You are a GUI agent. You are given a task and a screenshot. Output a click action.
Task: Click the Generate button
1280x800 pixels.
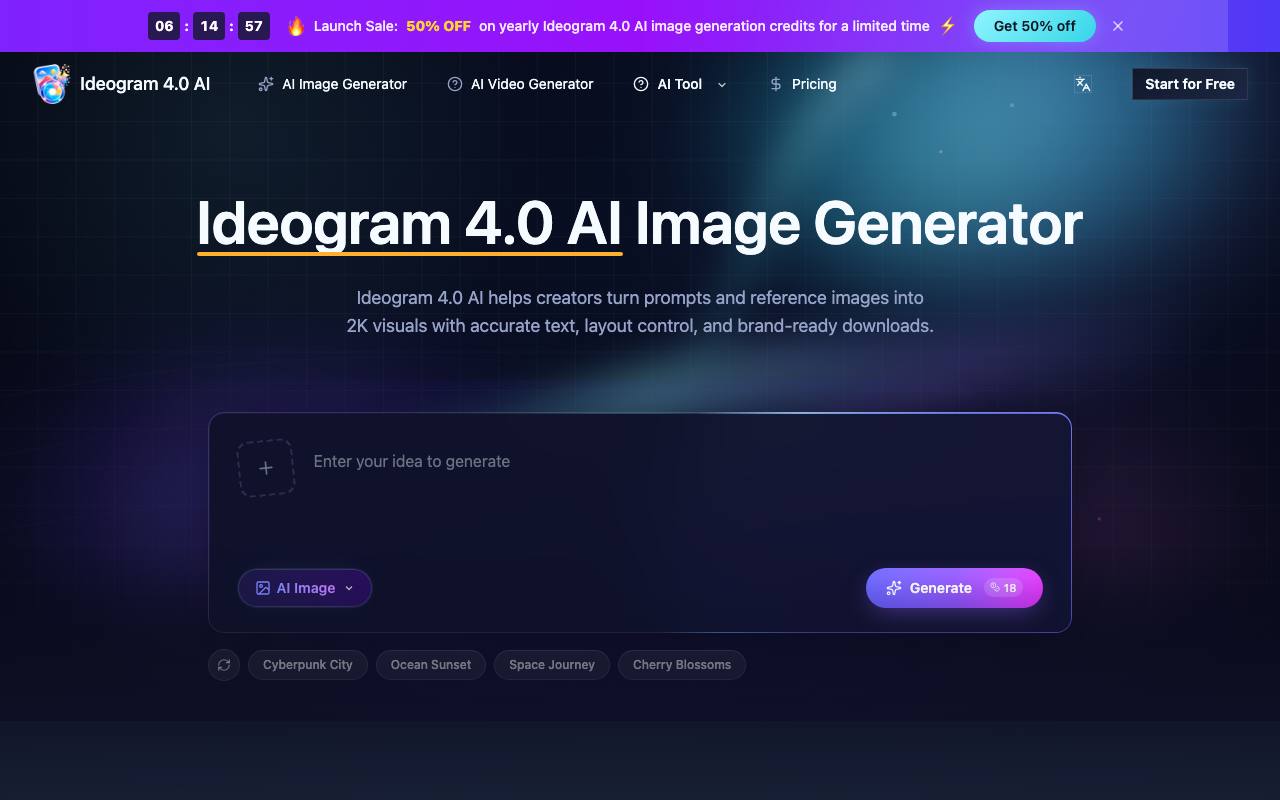954,588
